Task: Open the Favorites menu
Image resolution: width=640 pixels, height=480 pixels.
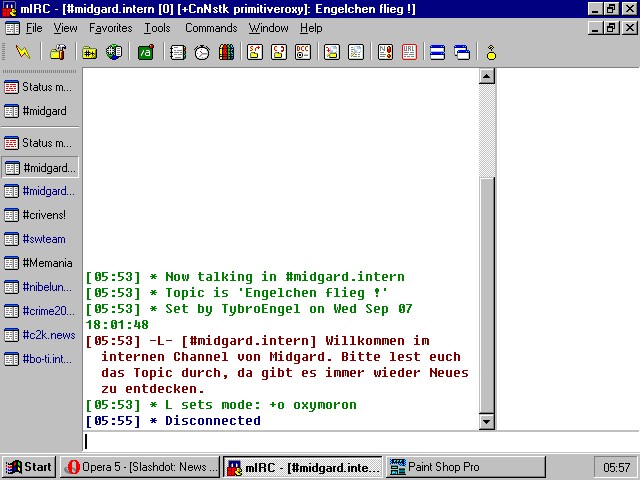Action: point(111,28)
